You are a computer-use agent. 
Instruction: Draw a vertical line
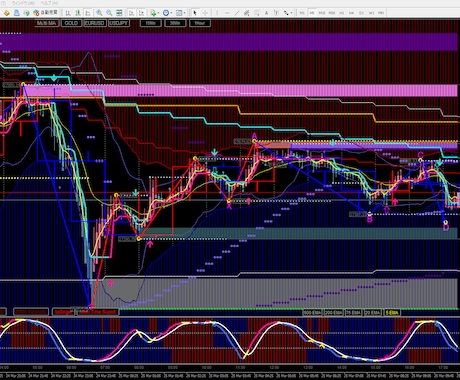click(217, 13)
